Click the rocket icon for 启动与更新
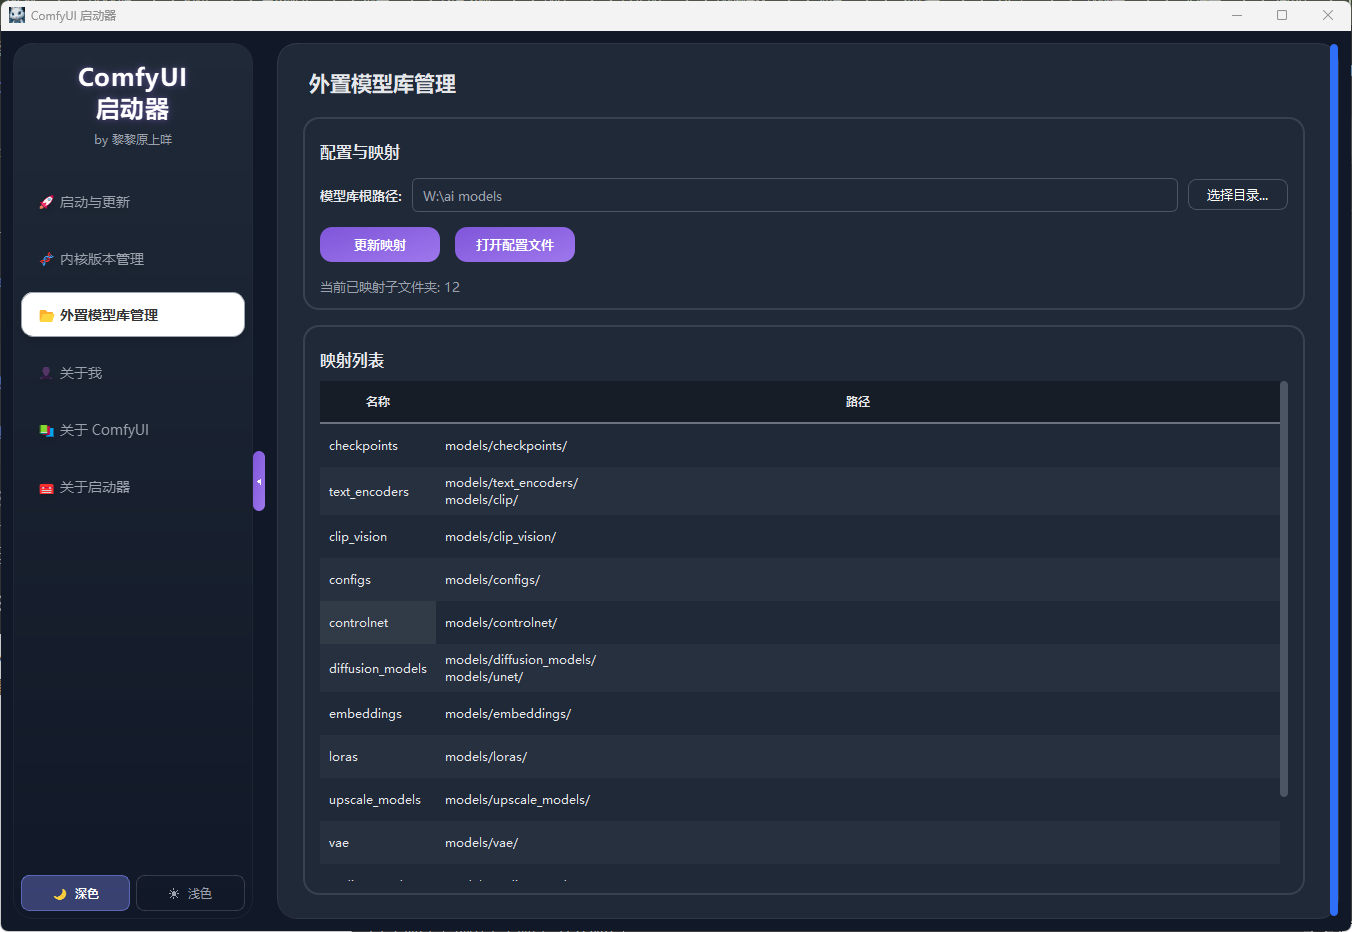The height and width of the screenshot is (932, 1352). 46,202
